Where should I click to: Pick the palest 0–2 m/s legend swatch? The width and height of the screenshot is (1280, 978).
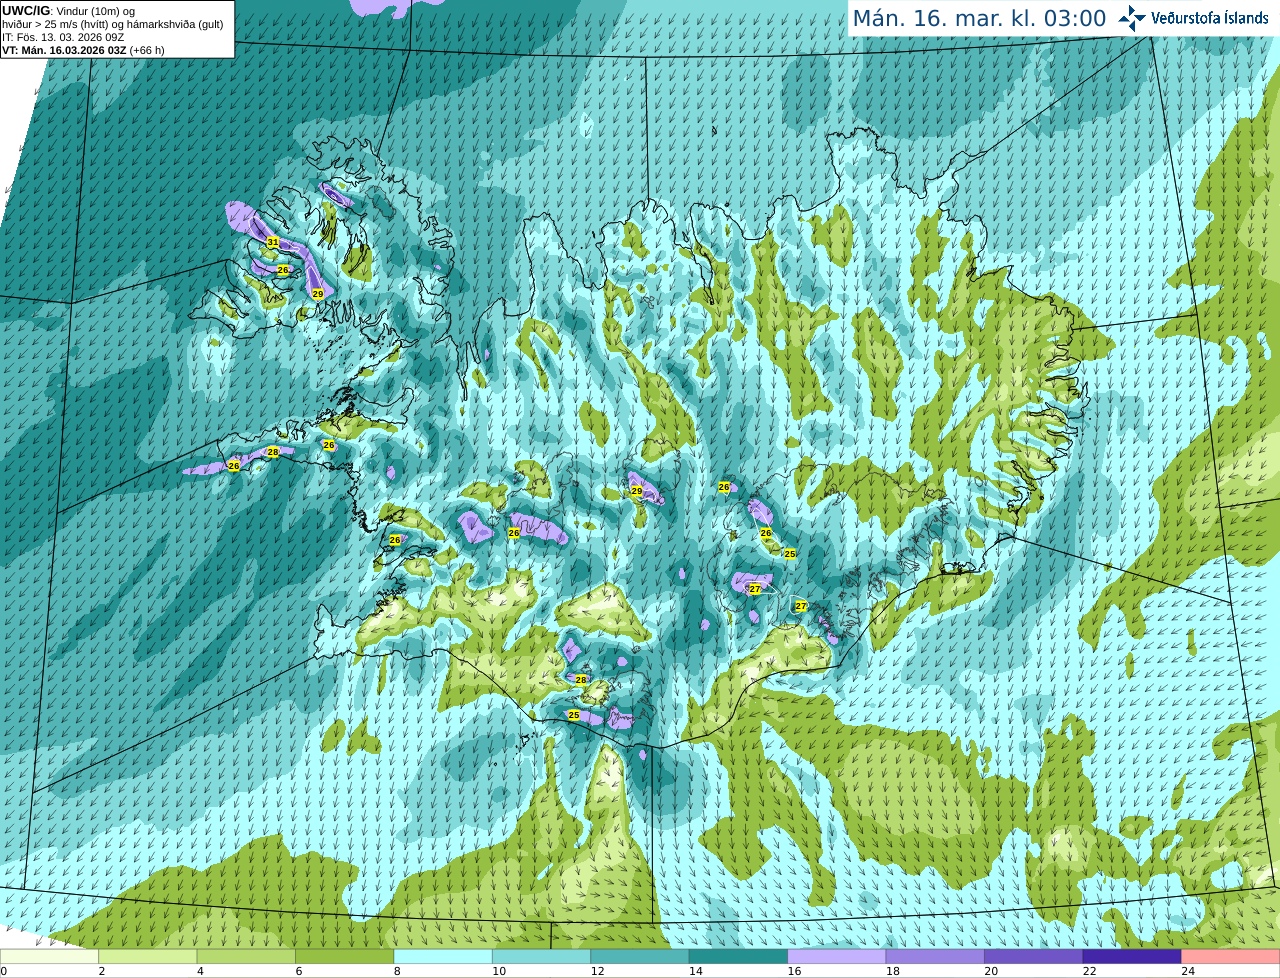pos(50,957)
